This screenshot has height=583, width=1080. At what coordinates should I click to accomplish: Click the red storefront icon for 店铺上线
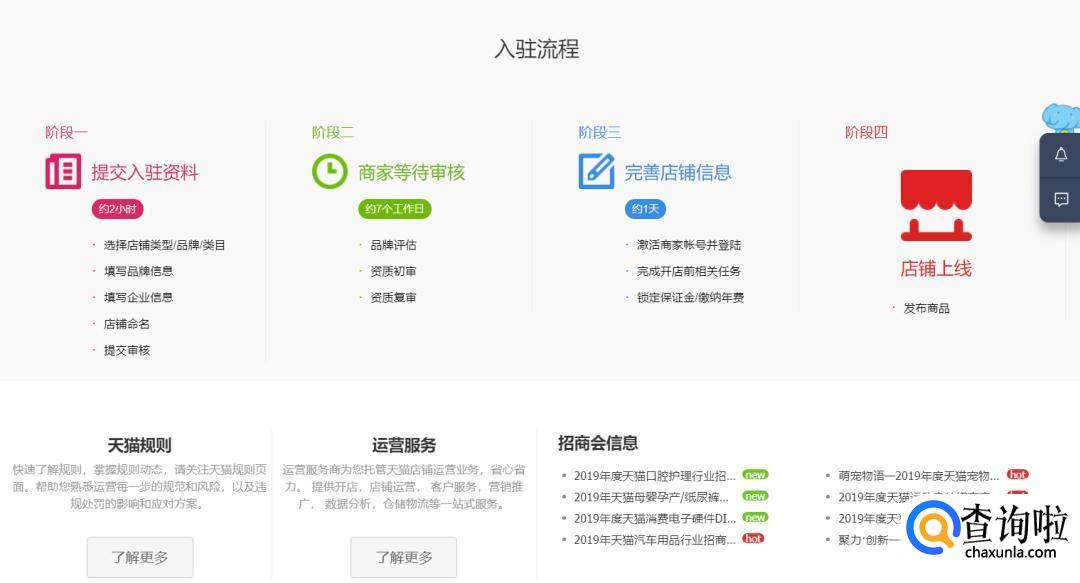pos(936,205)
